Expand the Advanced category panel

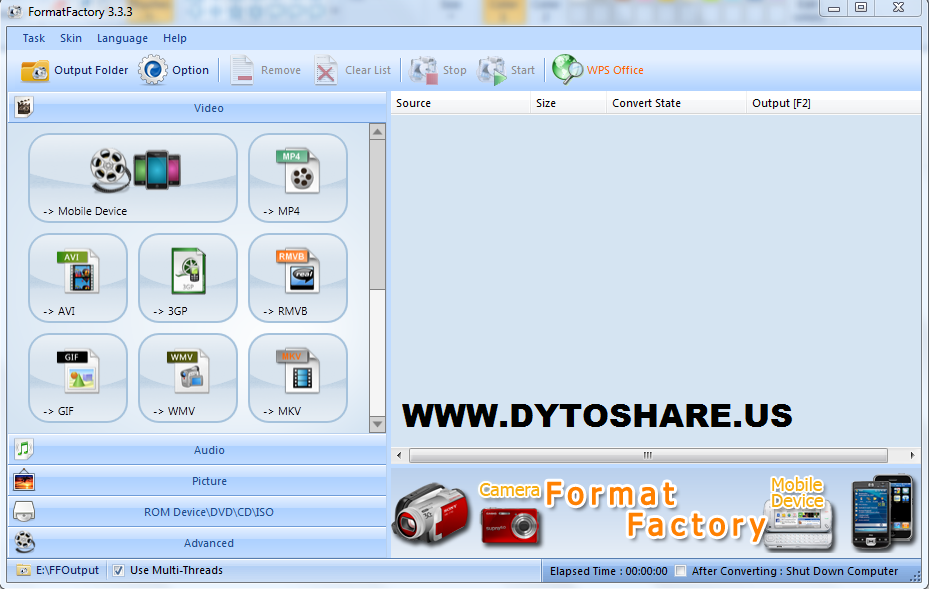pyautogui.click(x=197, y=543)
